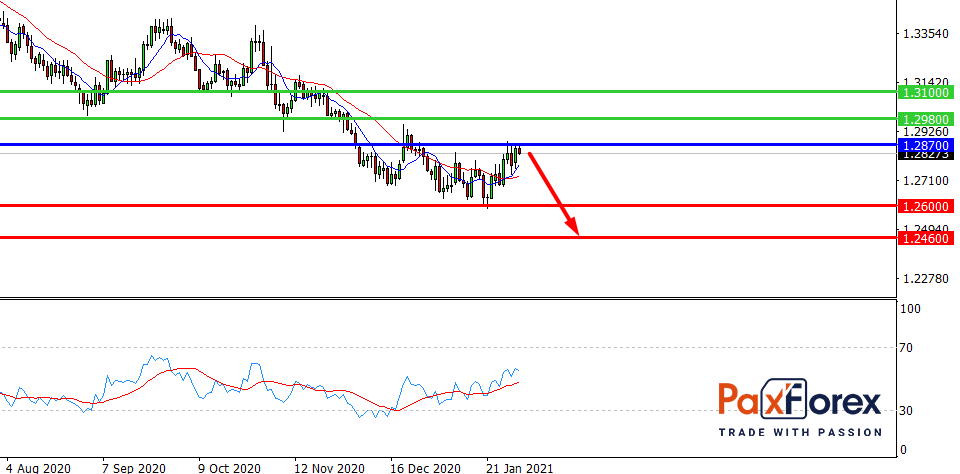The height and width of the screenshot is (474, 960).
Task: Click the current price label 1.28273
Action: [926, 156]
